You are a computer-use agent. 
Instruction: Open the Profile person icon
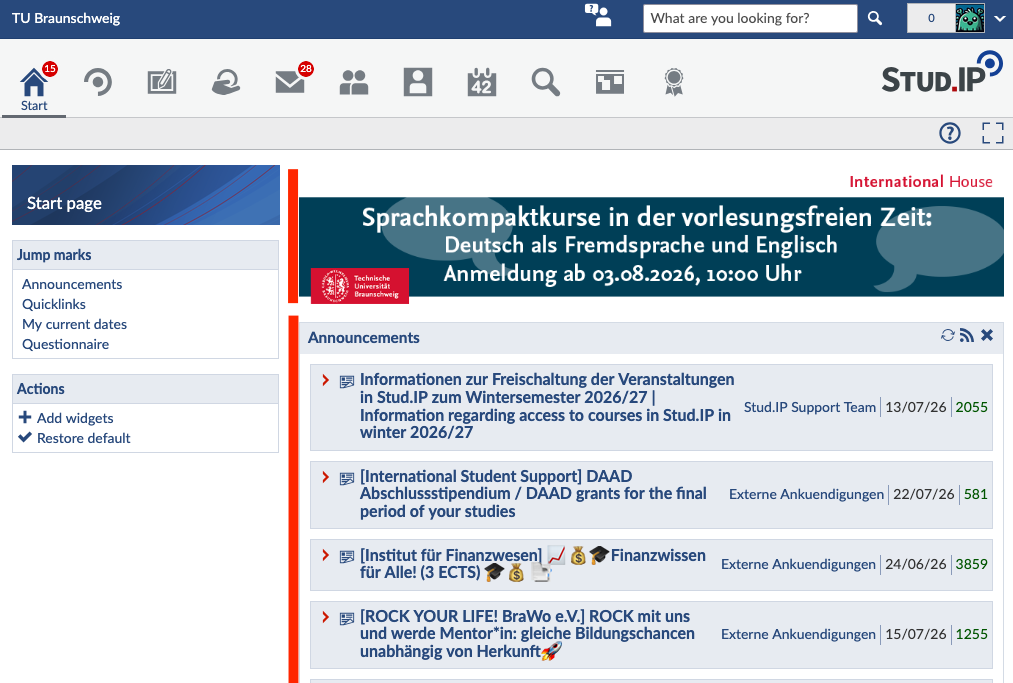coord(418,82)
